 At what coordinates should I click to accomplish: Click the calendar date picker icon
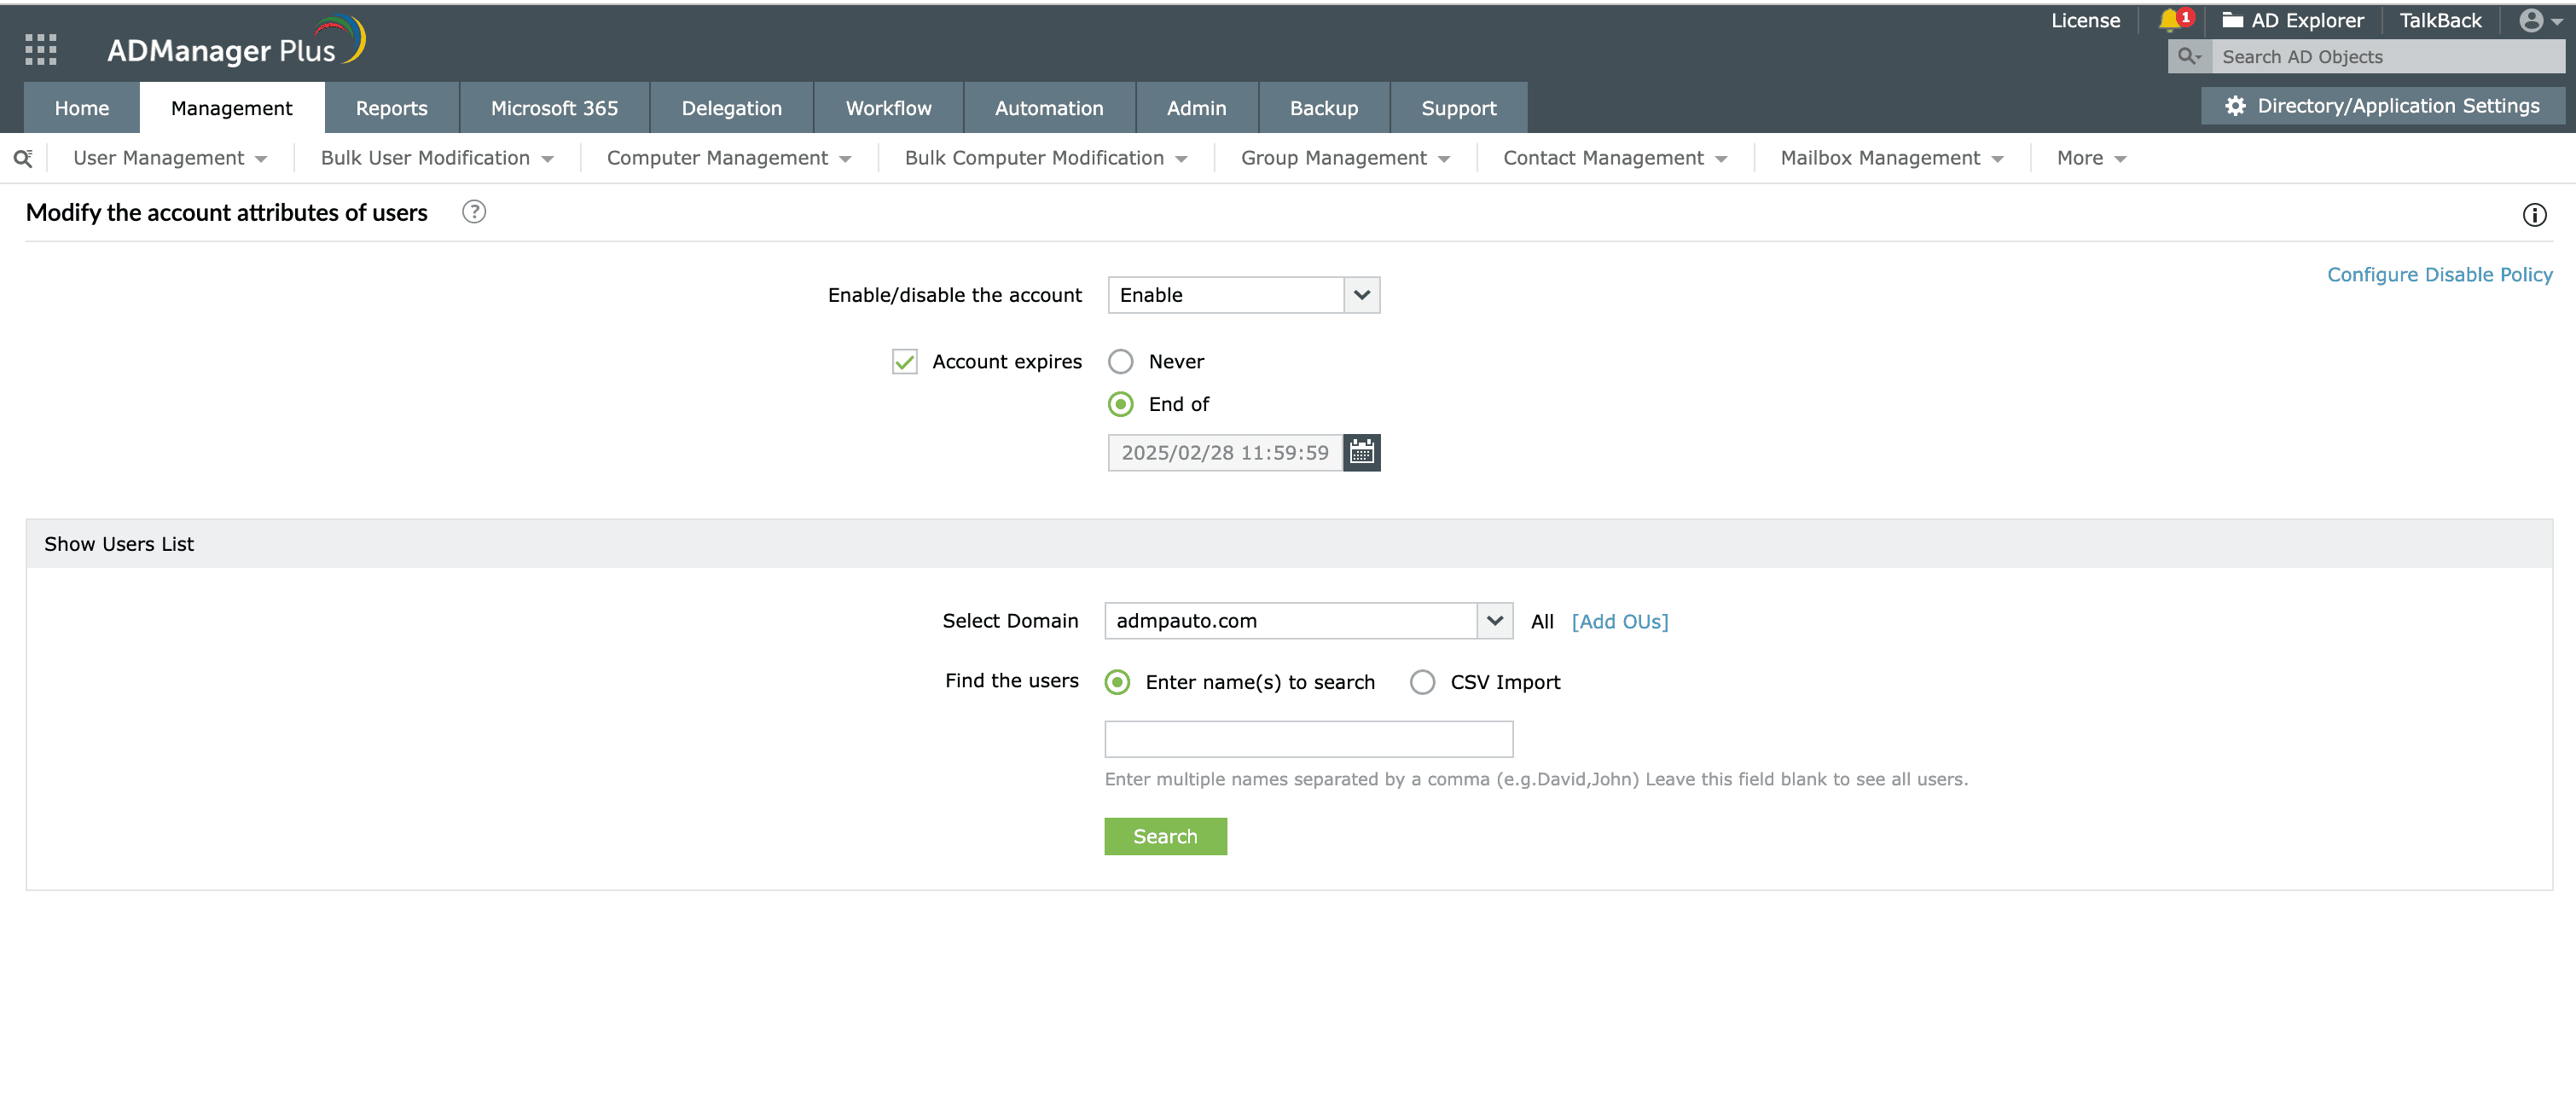tap(1361, 453)
